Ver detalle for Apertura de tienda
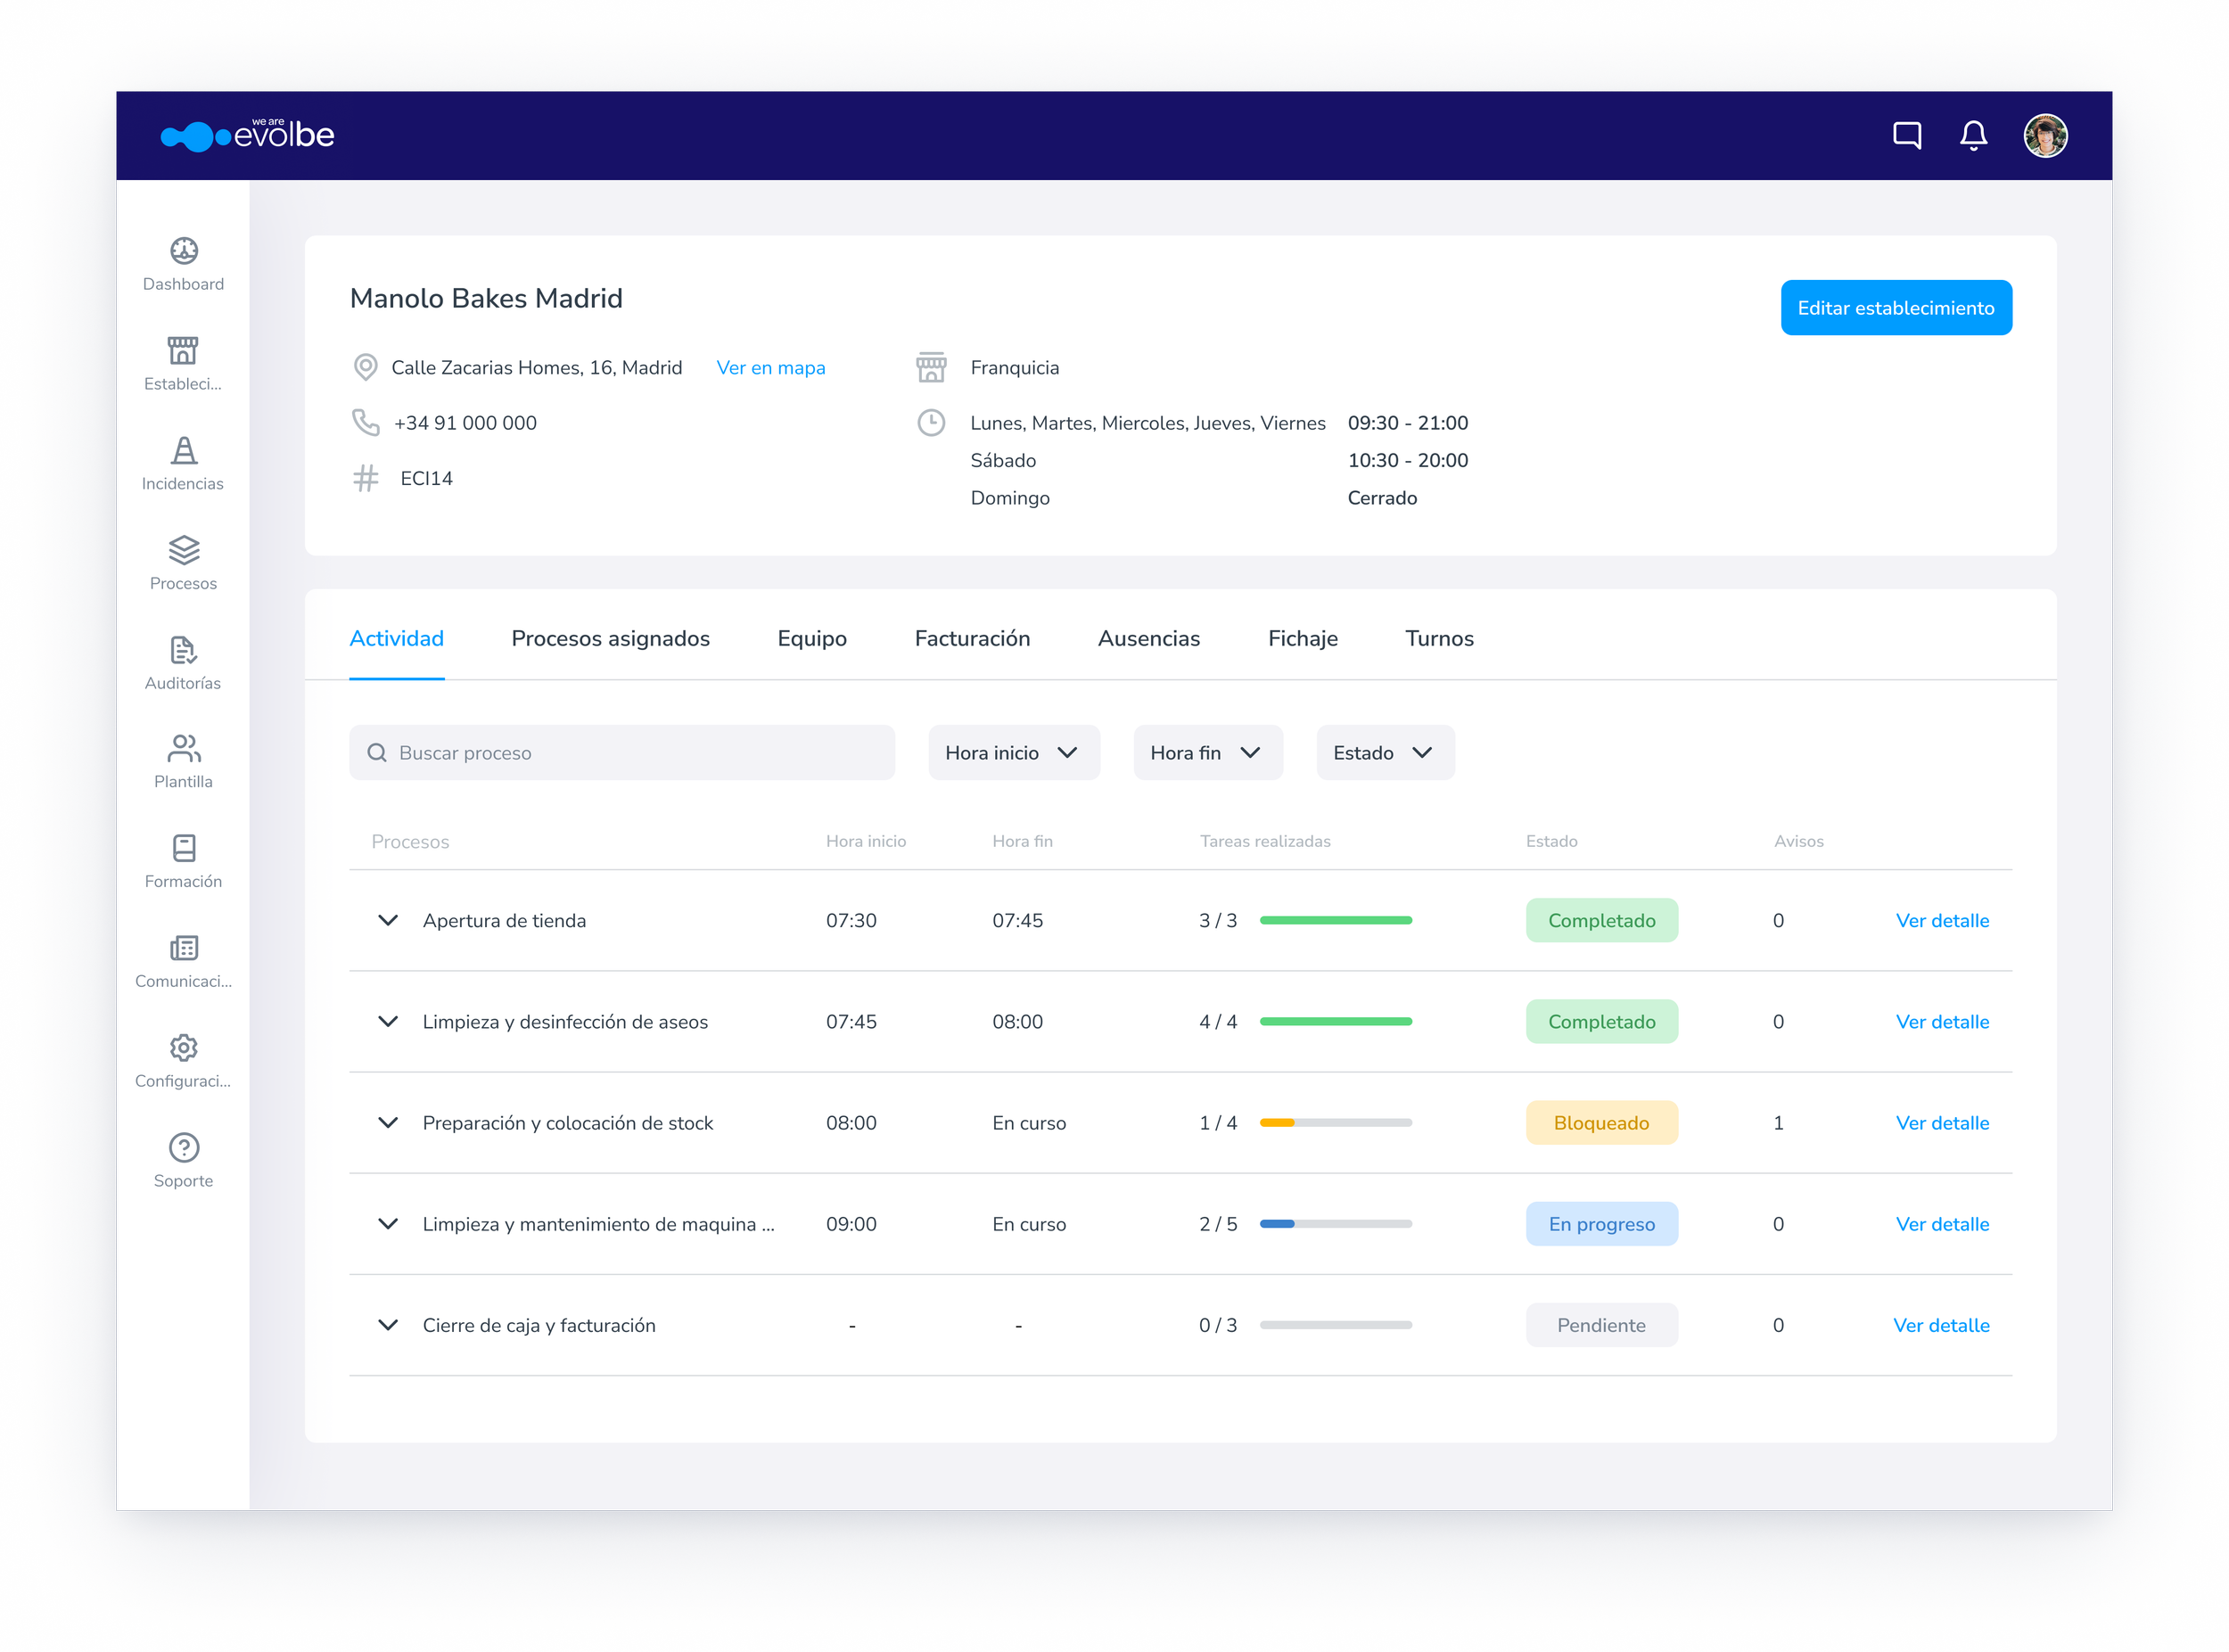Viewport: 2229px width, 1652px height. [1941, 920]
